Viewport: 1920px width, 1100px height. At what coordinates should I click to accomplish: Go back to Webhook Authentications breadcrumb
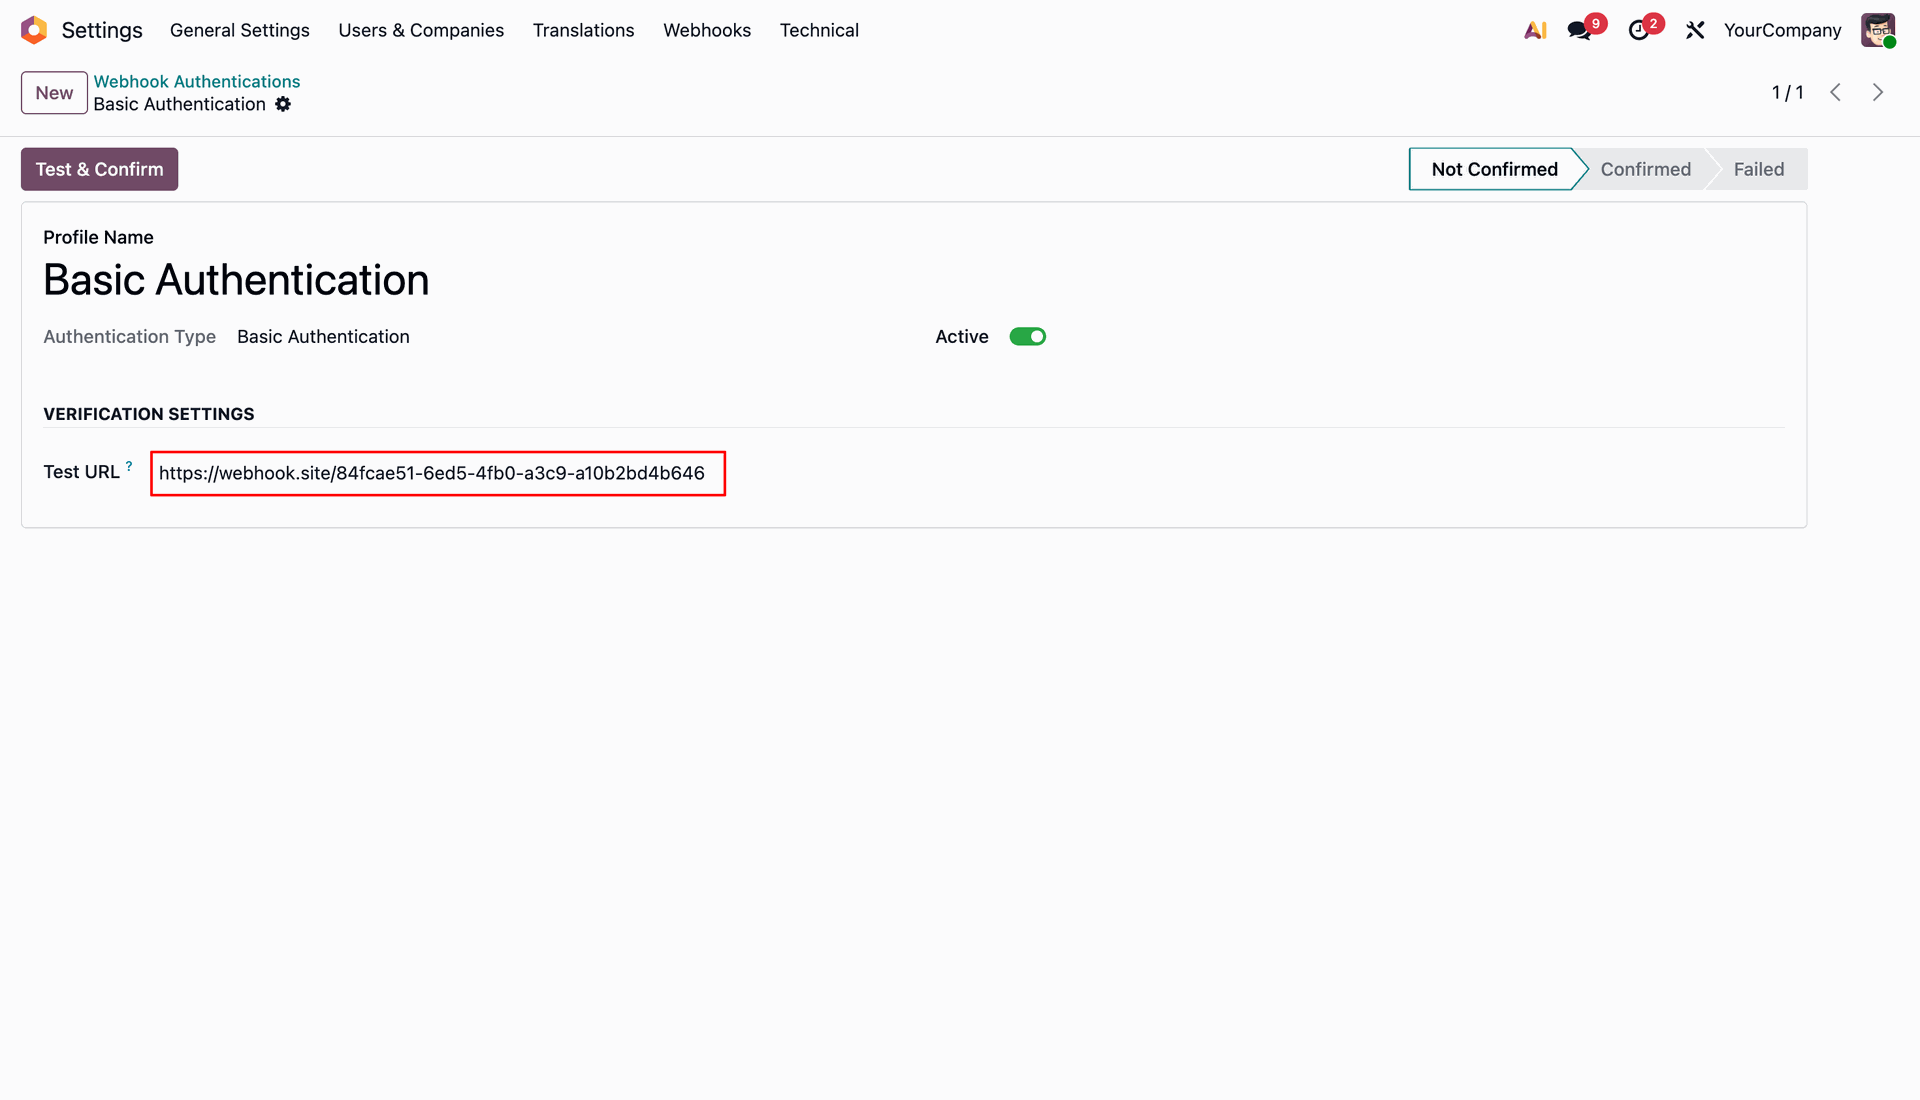[x=197, y=81]
